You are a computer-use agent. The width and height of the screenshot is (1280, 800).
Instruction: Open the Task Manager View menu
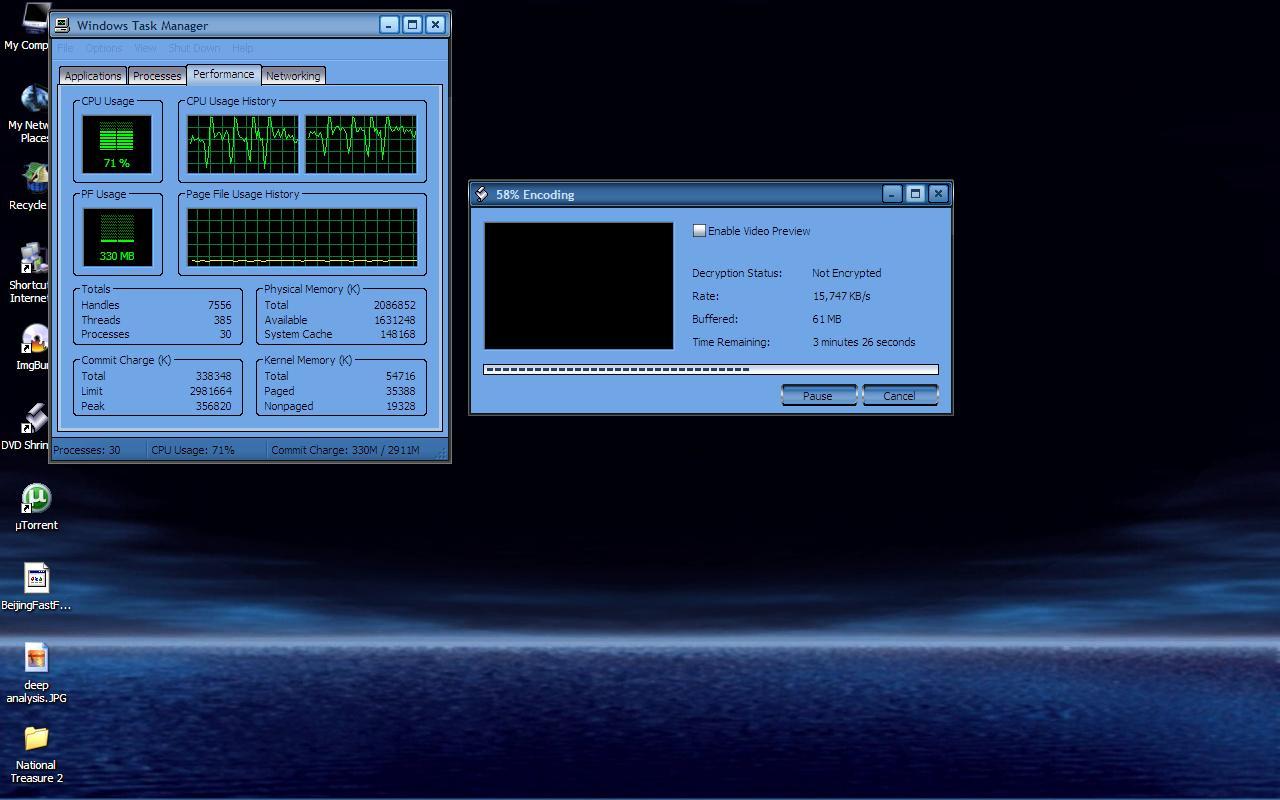tap(145, 48)
